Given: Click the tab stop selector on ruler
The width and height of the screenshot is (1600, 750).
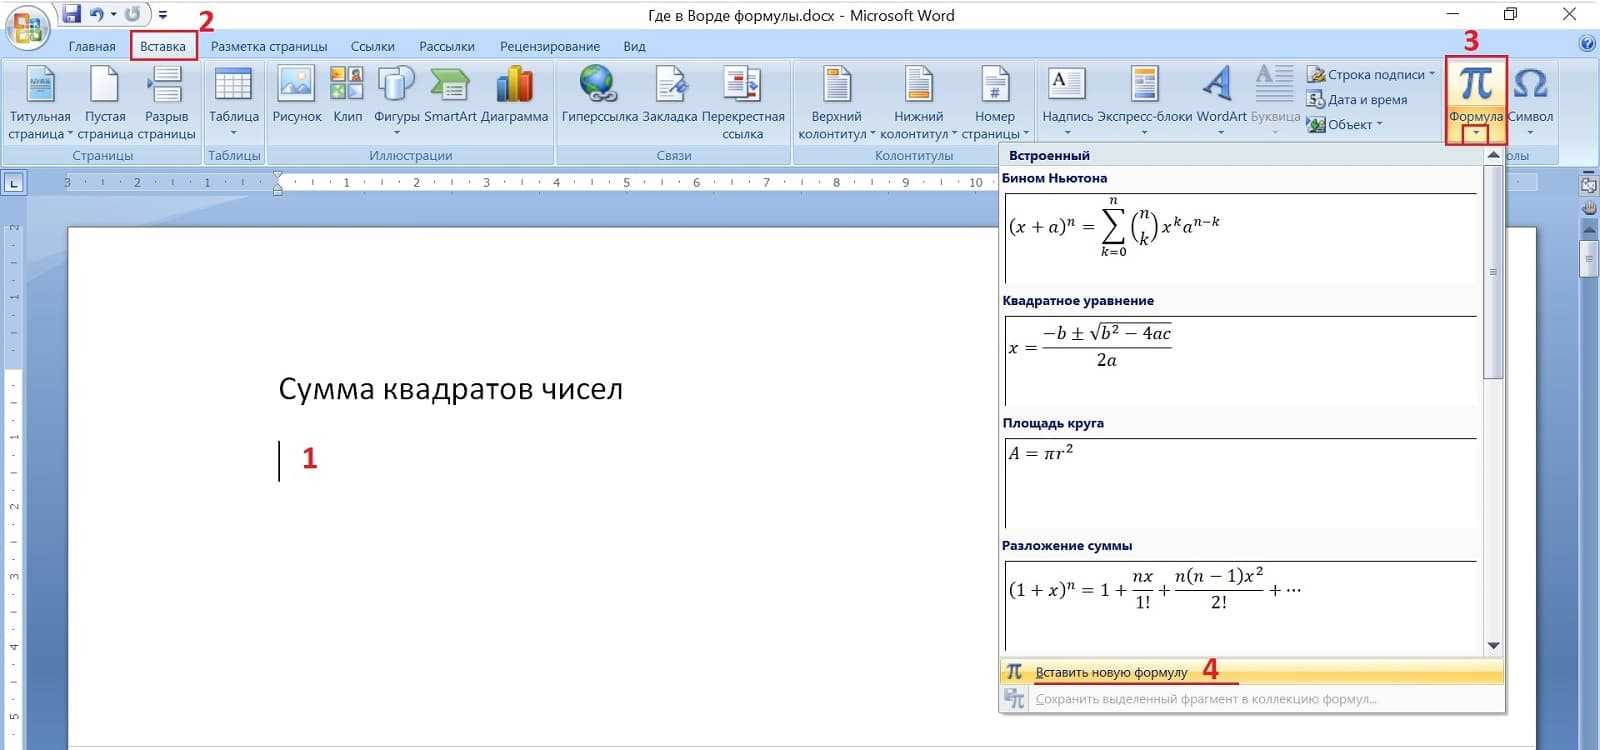Looking at the screenshot, I should pos(14,183).
